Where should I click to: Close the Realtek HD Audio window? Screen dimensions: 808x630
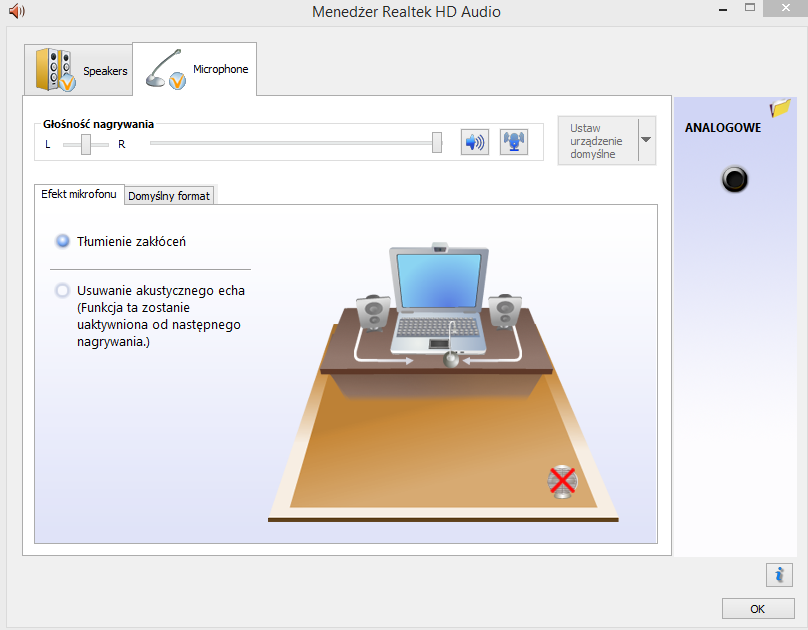(x=785, y=8)
